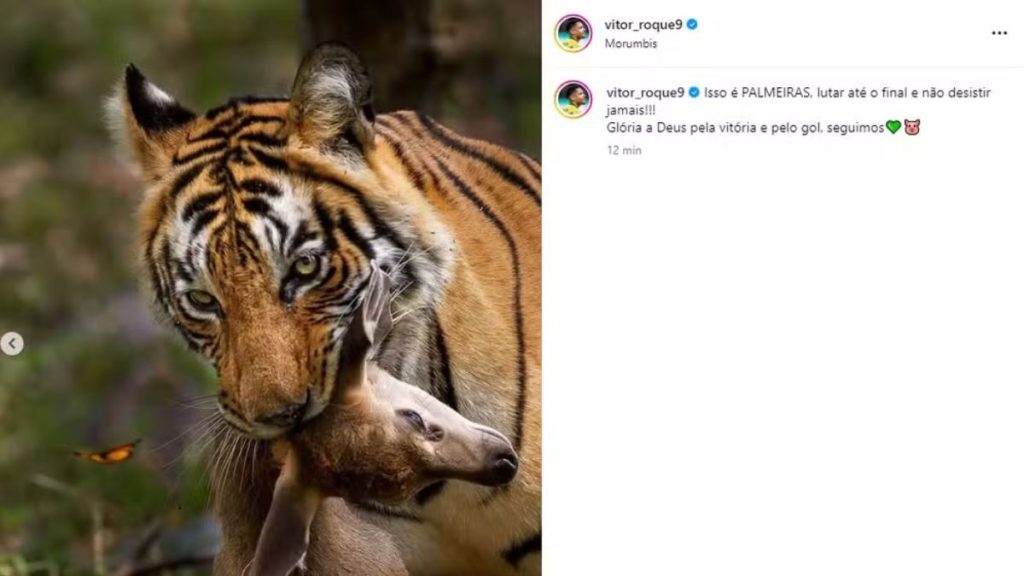Click the verified checkmark in the caption

694,93
